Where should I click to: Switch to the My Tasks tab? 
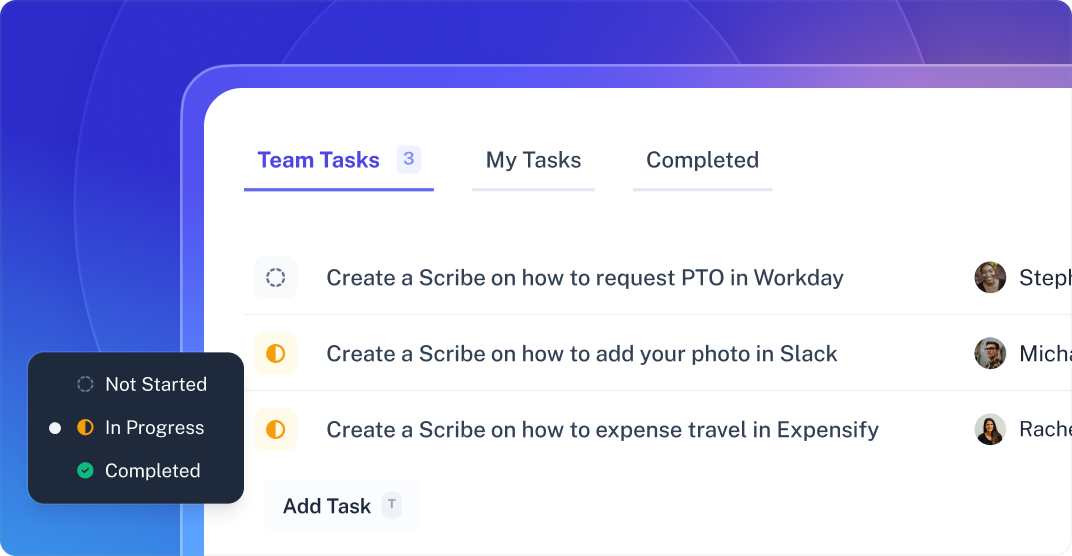tap(533, 160)
